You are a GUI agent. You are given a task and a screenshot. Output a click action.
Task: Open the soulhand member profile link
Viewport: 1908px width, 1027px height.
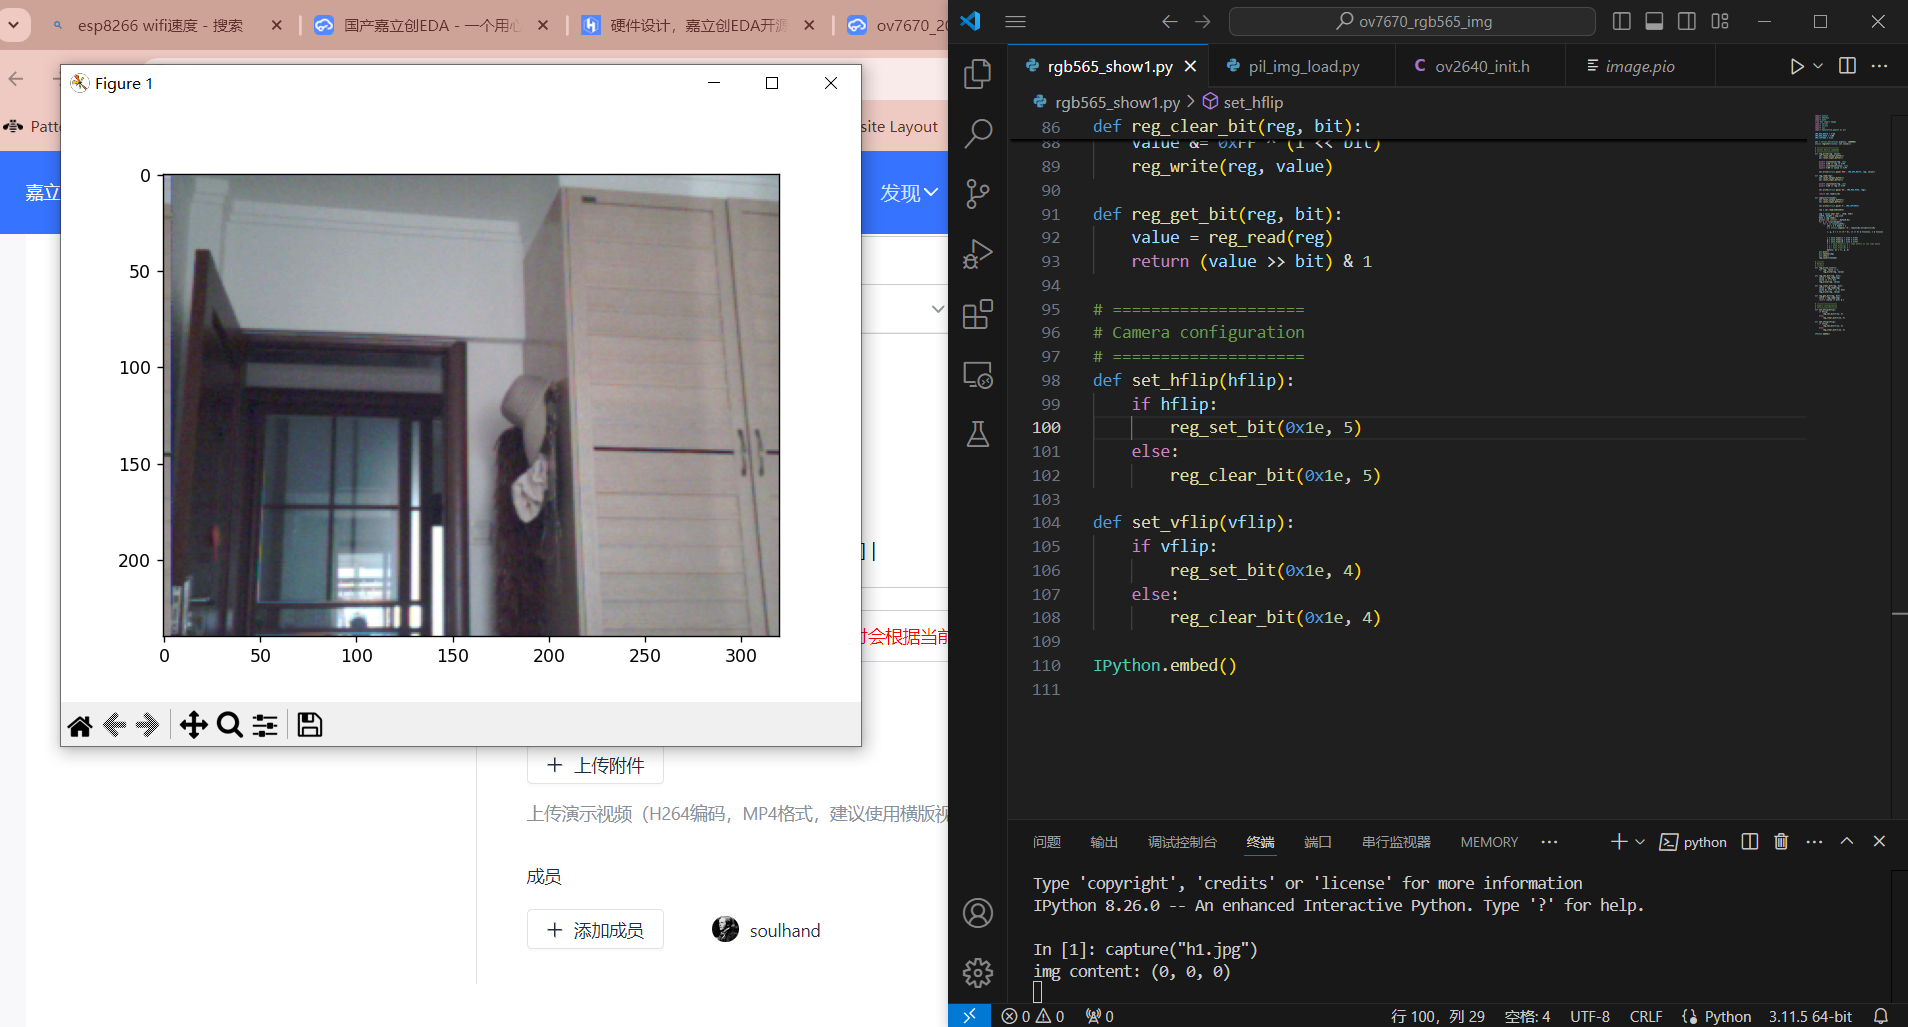coord(766,930)
